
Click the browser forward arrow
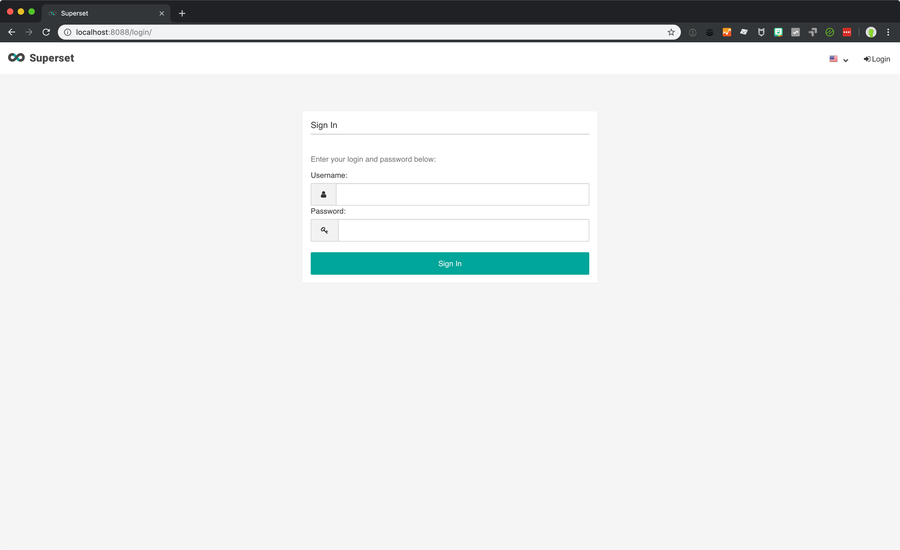click(x=29, y=32)
